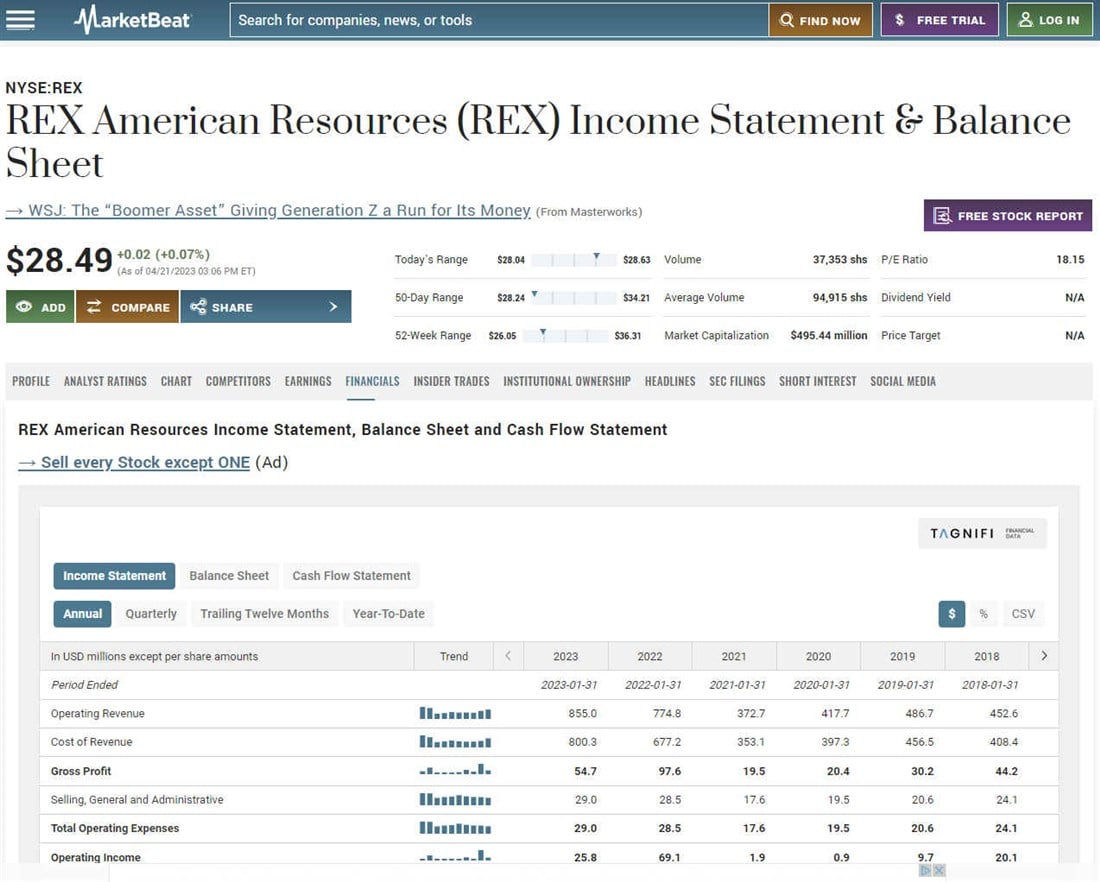
Task: Click the arrows icon on Compare button
Action: point(94,307)
